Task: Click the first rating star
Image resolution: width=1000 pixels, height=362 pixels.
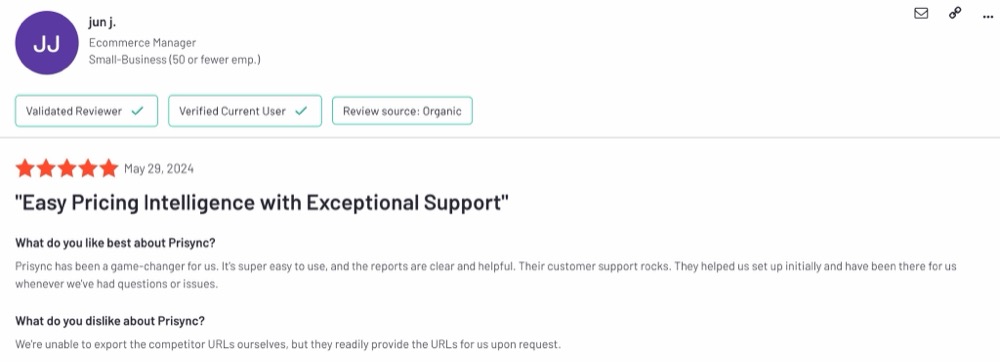Action: pos(25,168)
